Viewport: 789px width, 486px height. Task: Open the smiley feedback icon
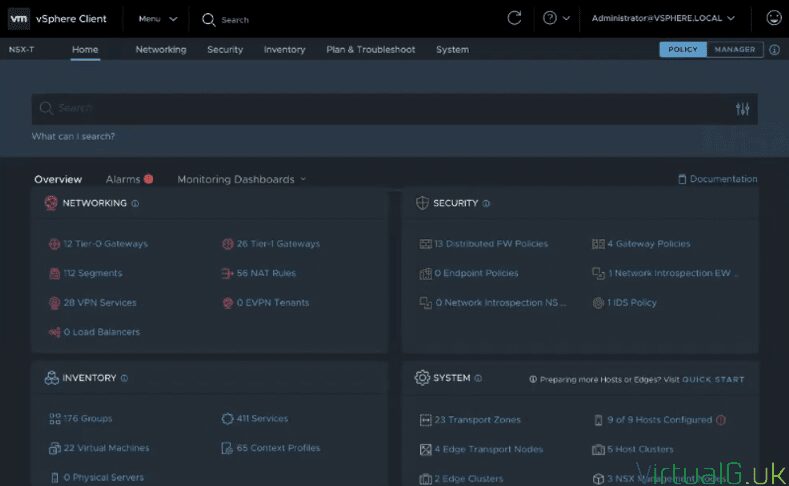(773, 18)
